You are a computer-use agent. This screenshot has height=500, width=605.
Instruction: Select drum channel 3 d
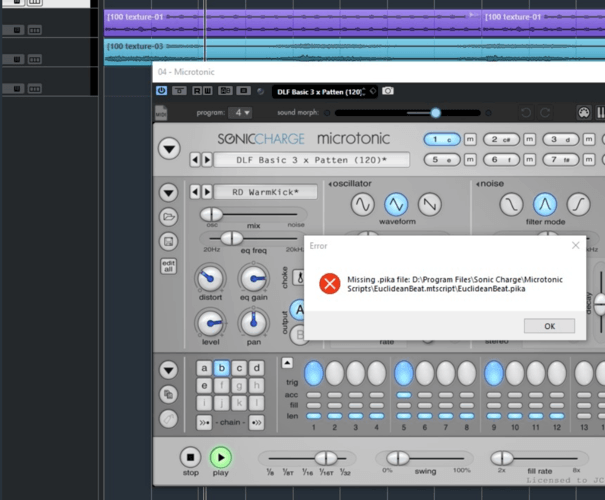click(561, 140)
